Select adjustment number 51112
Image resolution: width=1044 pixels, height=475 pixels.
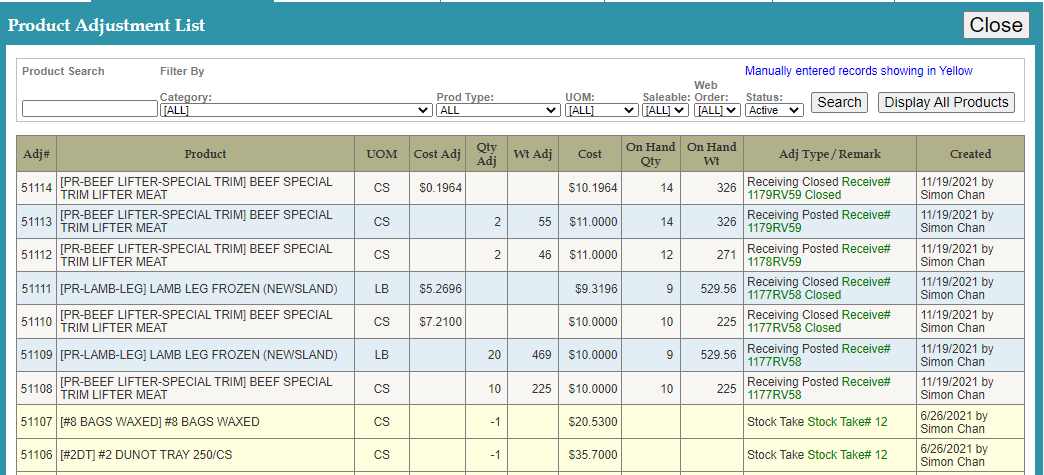click(37, 255)
